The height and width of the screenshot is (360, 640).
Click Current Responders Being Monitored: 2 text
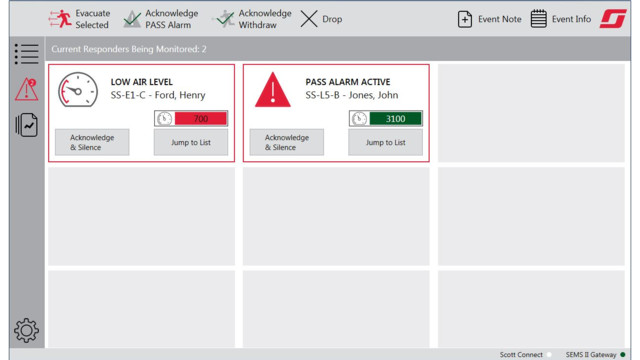point(129,49)
